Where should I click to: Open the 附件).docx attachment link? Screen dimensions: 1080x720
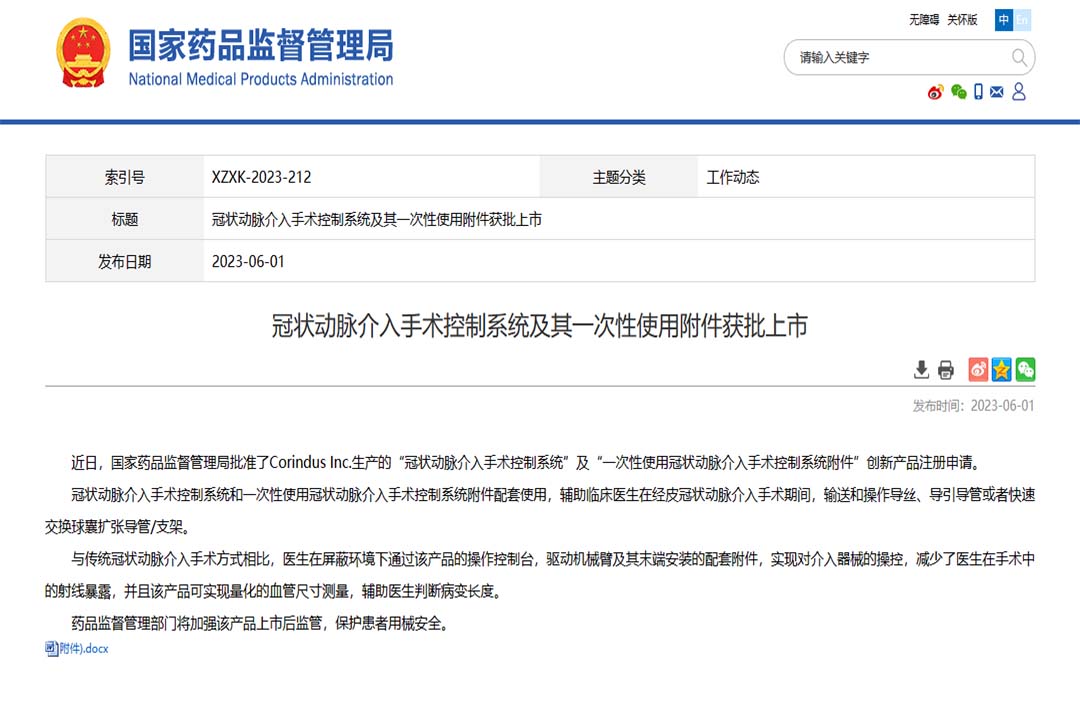(83, 648)
